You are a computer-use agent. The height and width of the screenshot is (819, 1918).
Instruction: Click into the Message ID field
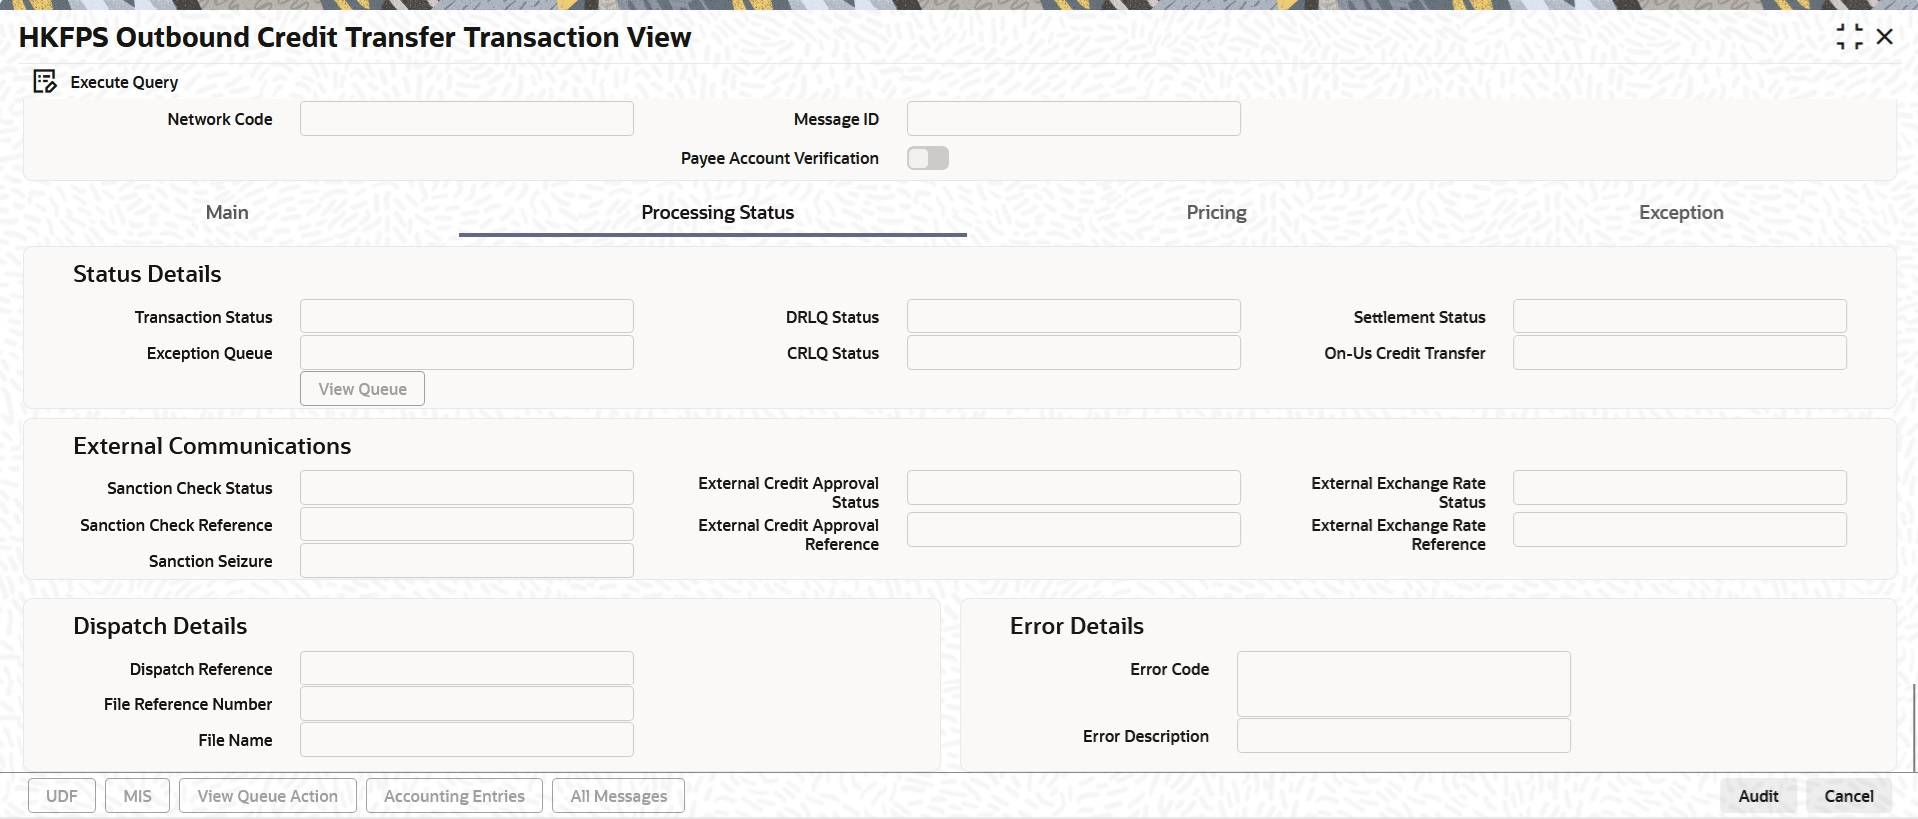click(1073, 119)
